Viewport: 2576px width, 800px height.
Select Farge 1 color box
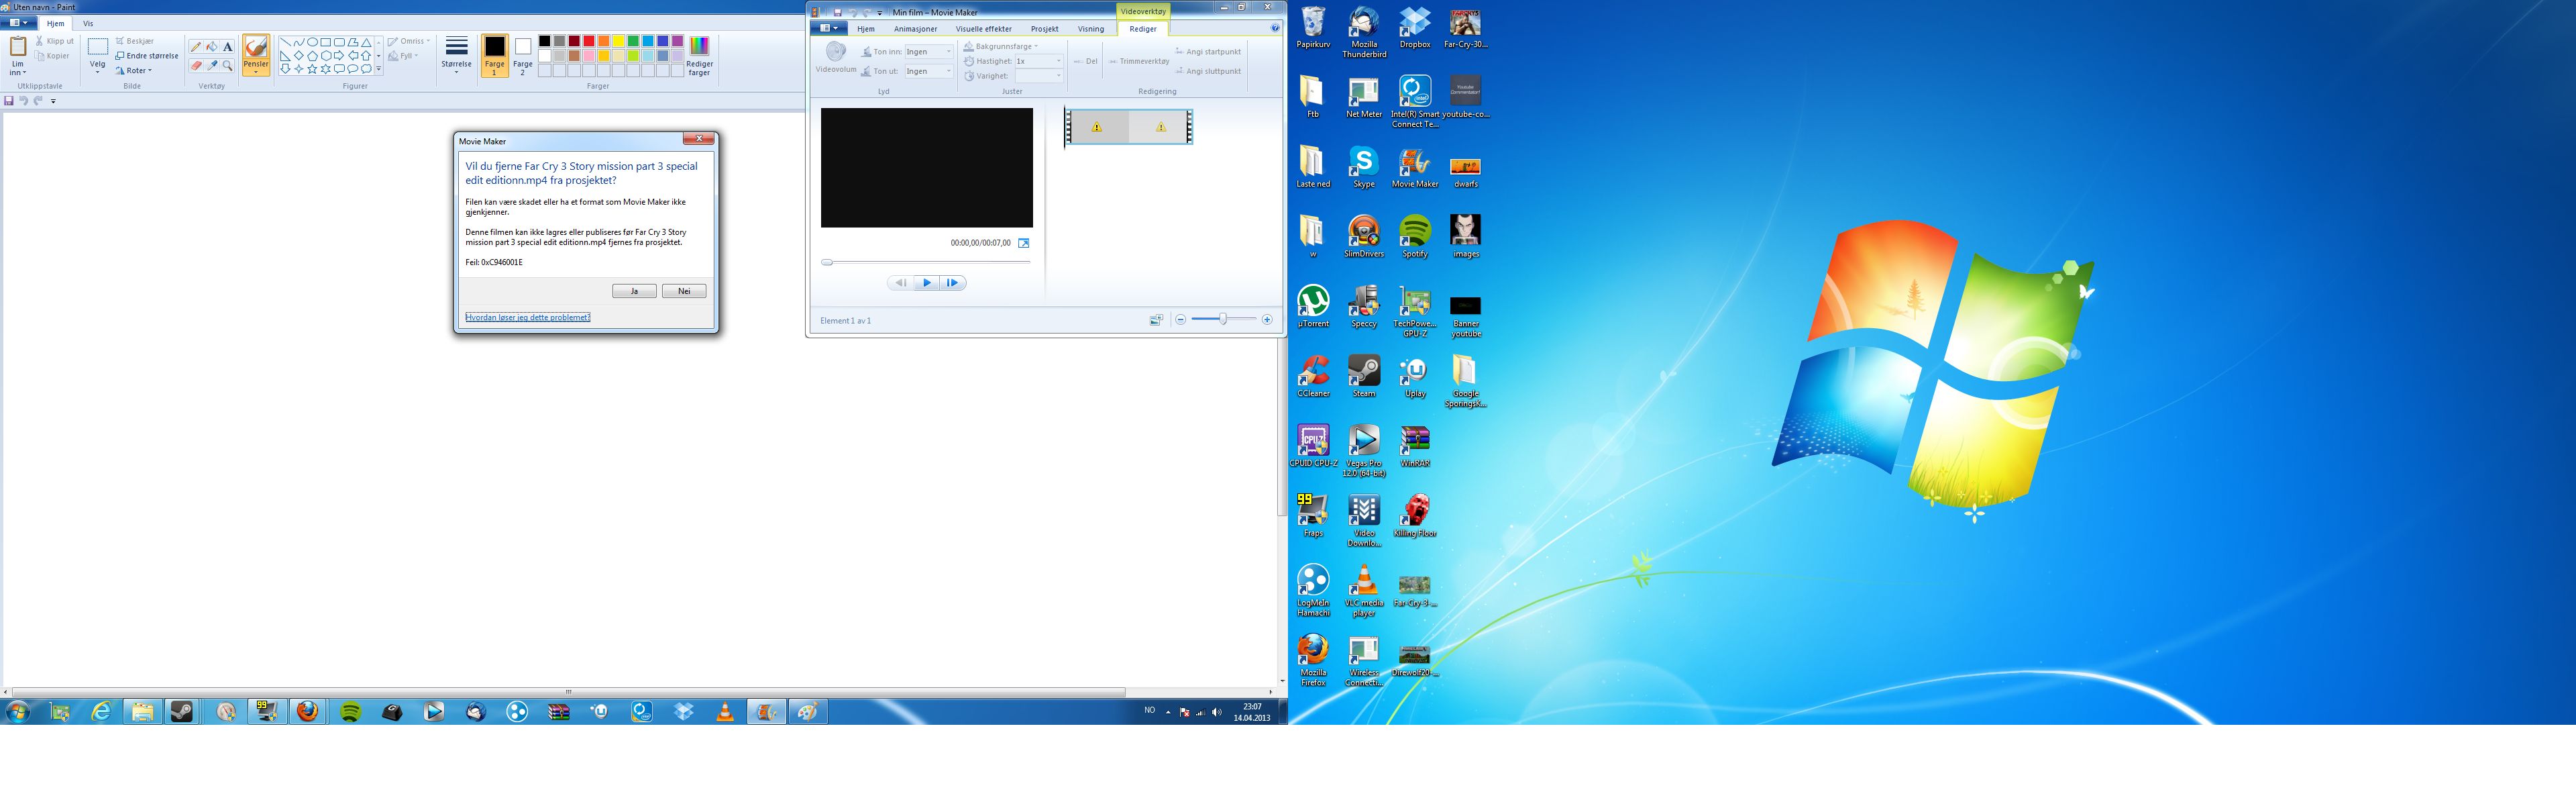(x=494, y=56)
